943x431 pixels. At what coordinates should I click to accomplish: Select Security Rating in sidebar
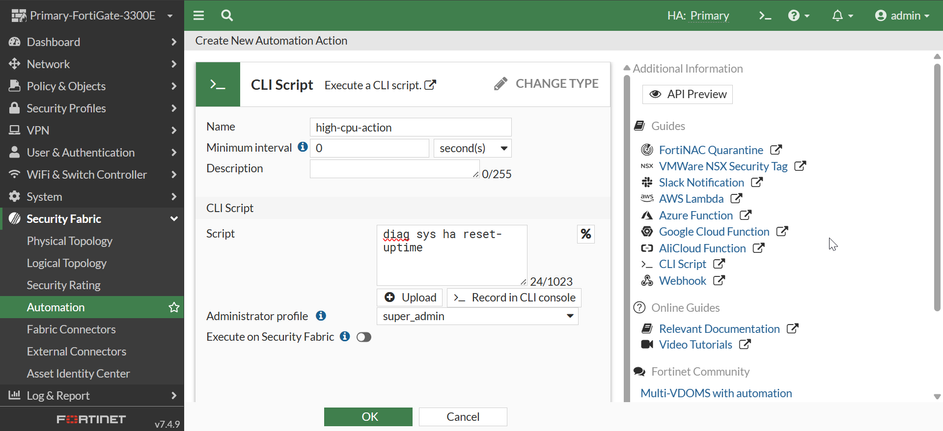tap(64, 285)
